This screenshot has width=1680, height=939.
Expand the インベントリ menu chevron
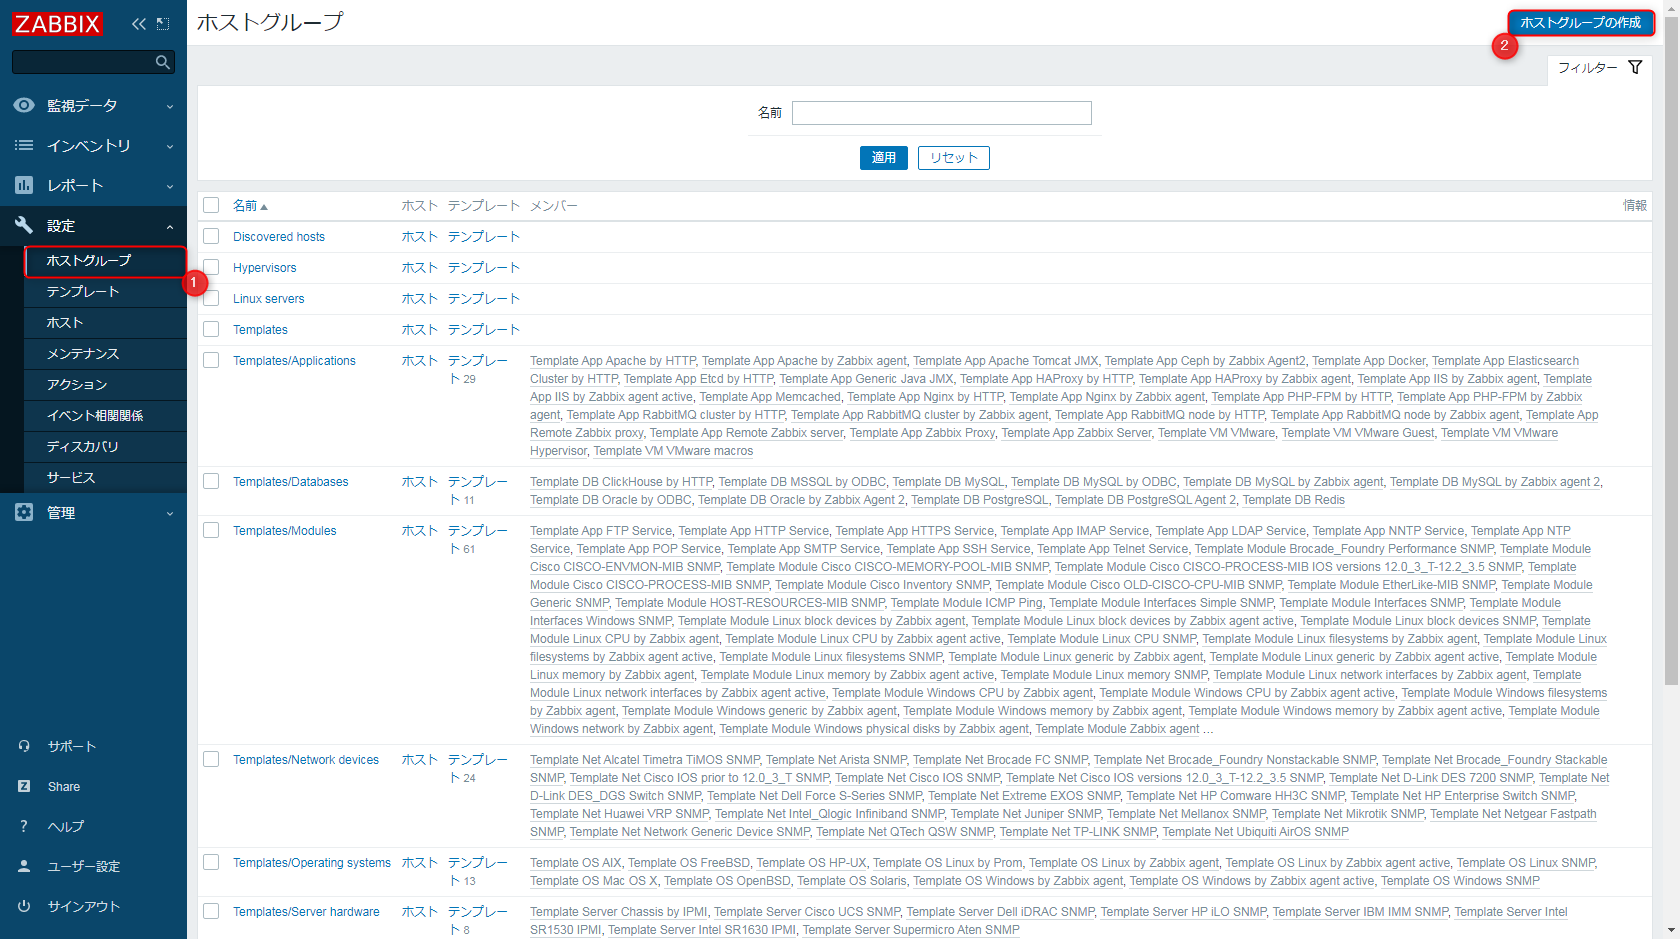170,146
